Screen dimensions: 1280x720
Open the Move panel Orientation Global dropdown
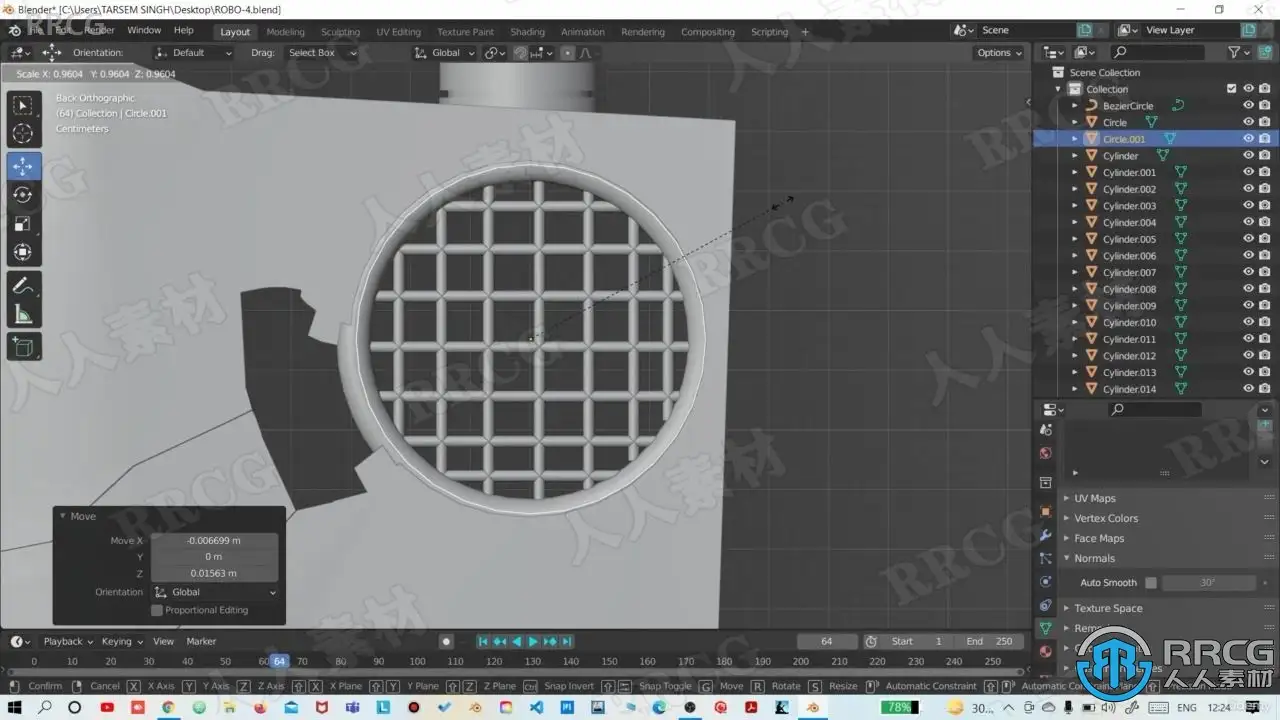[214, 592]
